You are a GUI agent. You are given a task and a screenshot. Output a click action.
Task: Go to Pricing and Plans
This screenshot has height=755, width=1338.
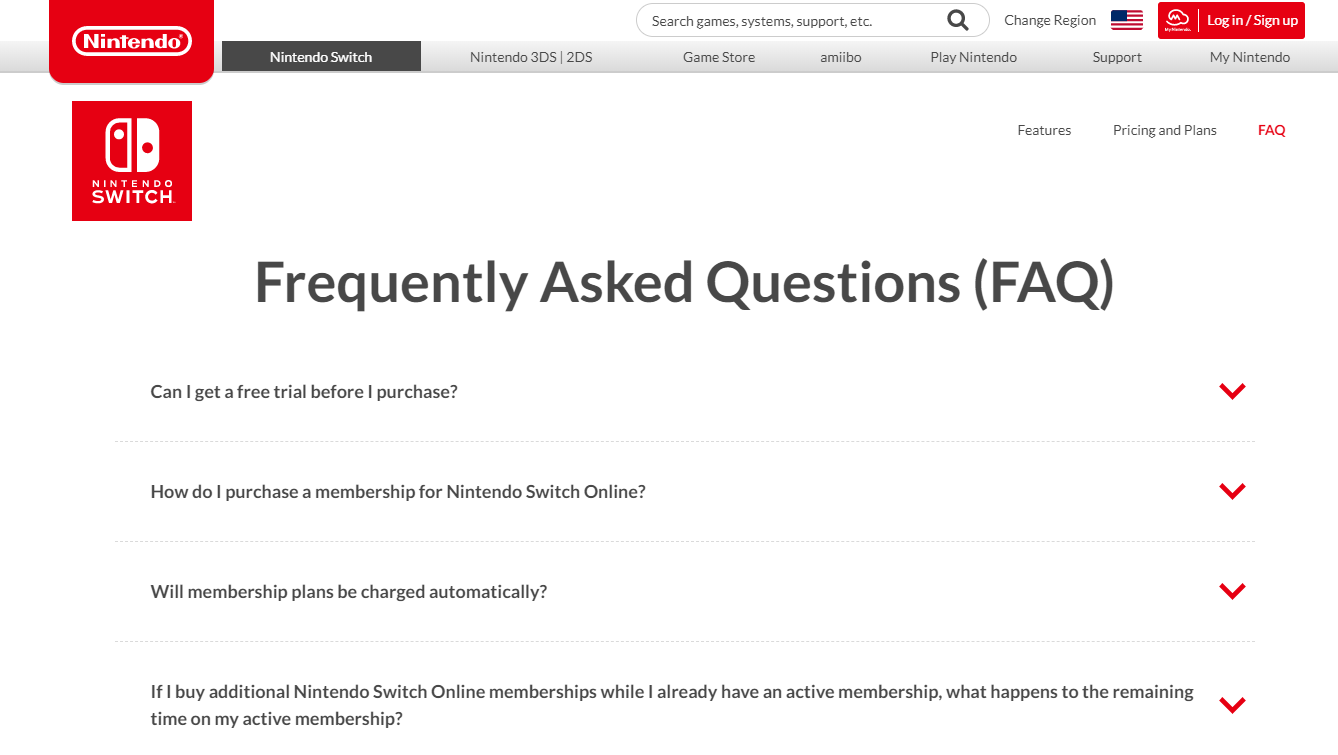pyautogui.click(x=1165, y=130)
